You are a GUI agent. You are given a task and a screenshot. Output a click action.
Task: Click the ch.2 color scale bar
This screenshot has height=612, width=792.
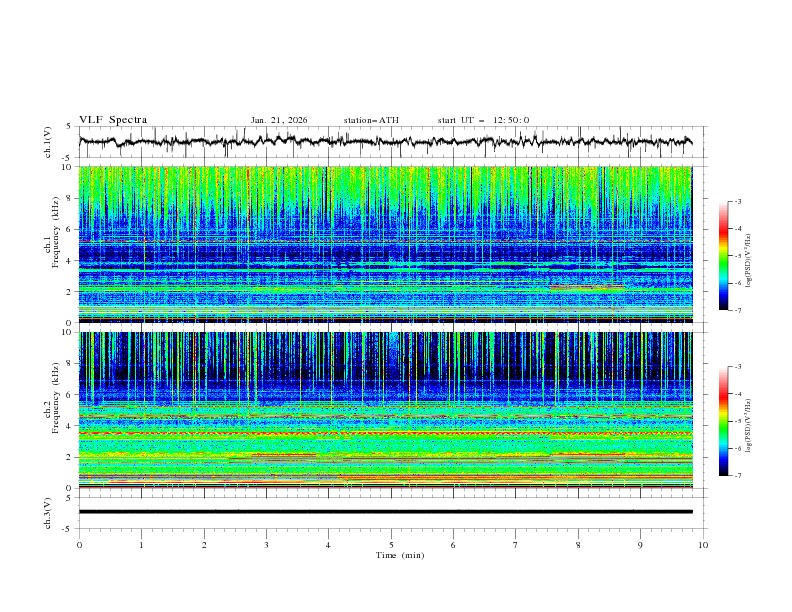[x=723, y=421]
